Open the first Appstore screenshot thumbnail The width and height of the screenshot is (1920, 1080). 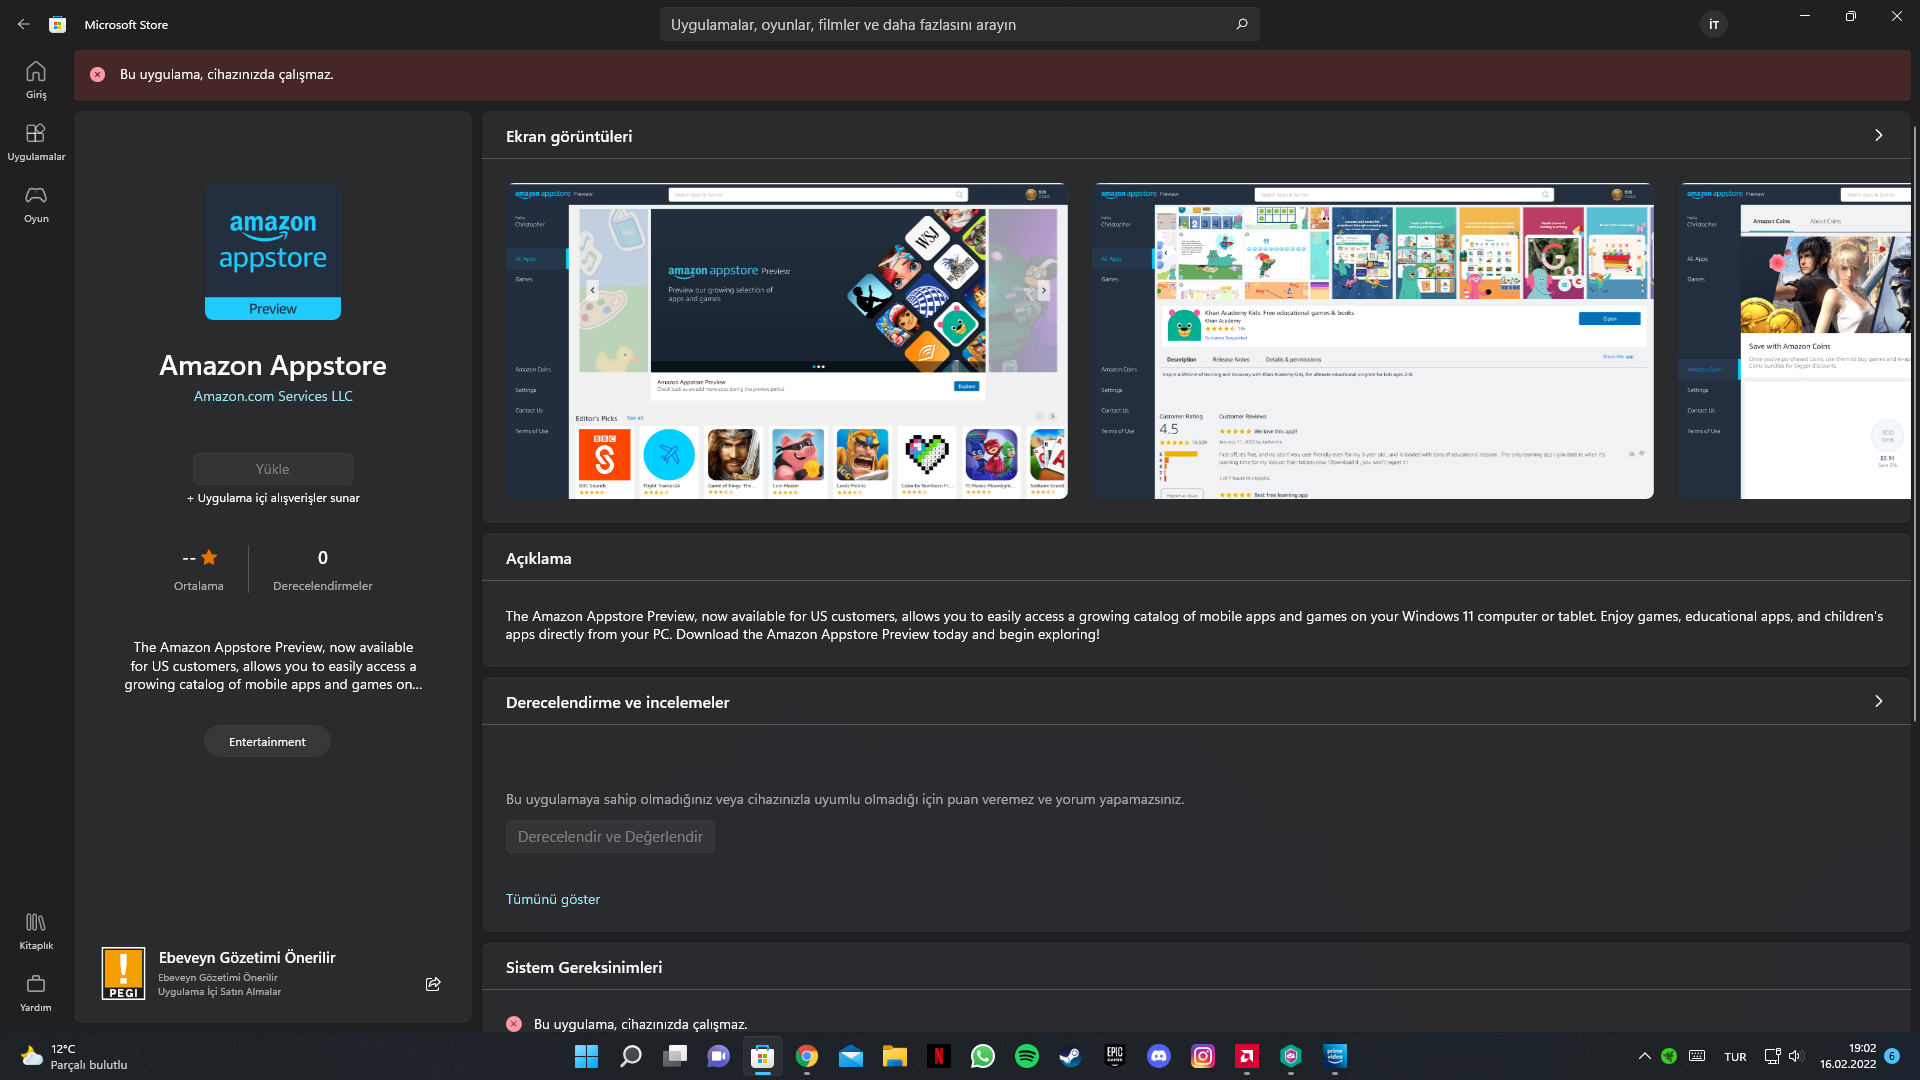(x=787, y=340)
